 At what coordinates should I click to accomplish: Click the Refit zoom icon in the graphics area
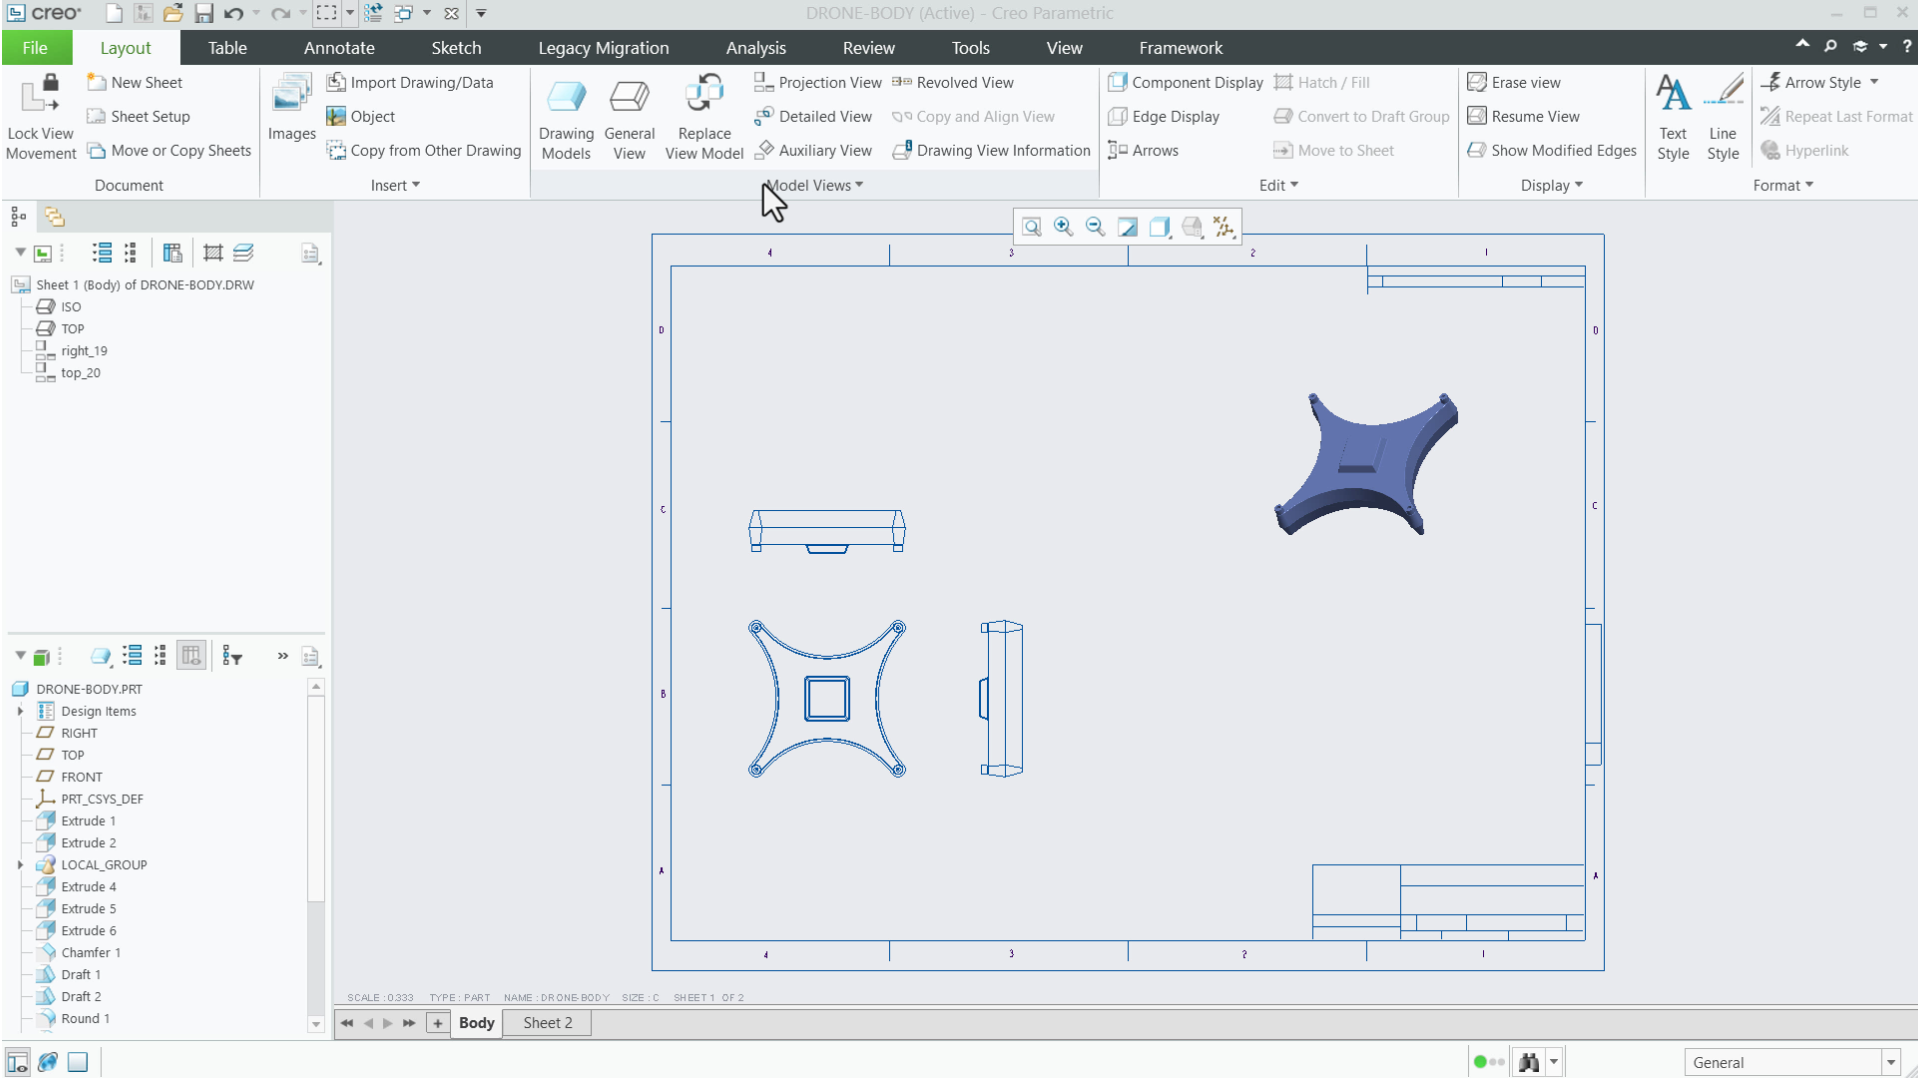point(1032,227)
